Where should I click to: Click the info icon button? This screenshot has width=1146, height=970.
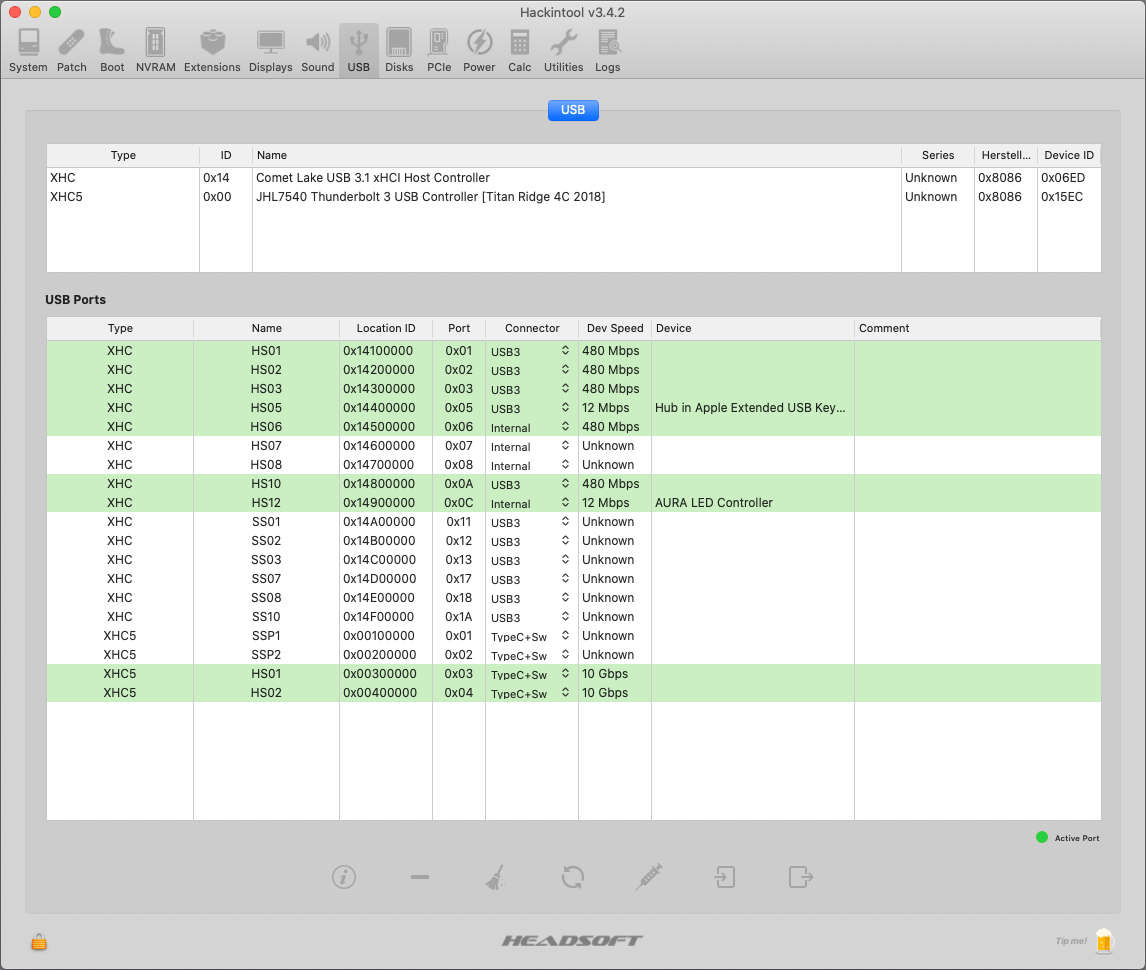[344, 877]
